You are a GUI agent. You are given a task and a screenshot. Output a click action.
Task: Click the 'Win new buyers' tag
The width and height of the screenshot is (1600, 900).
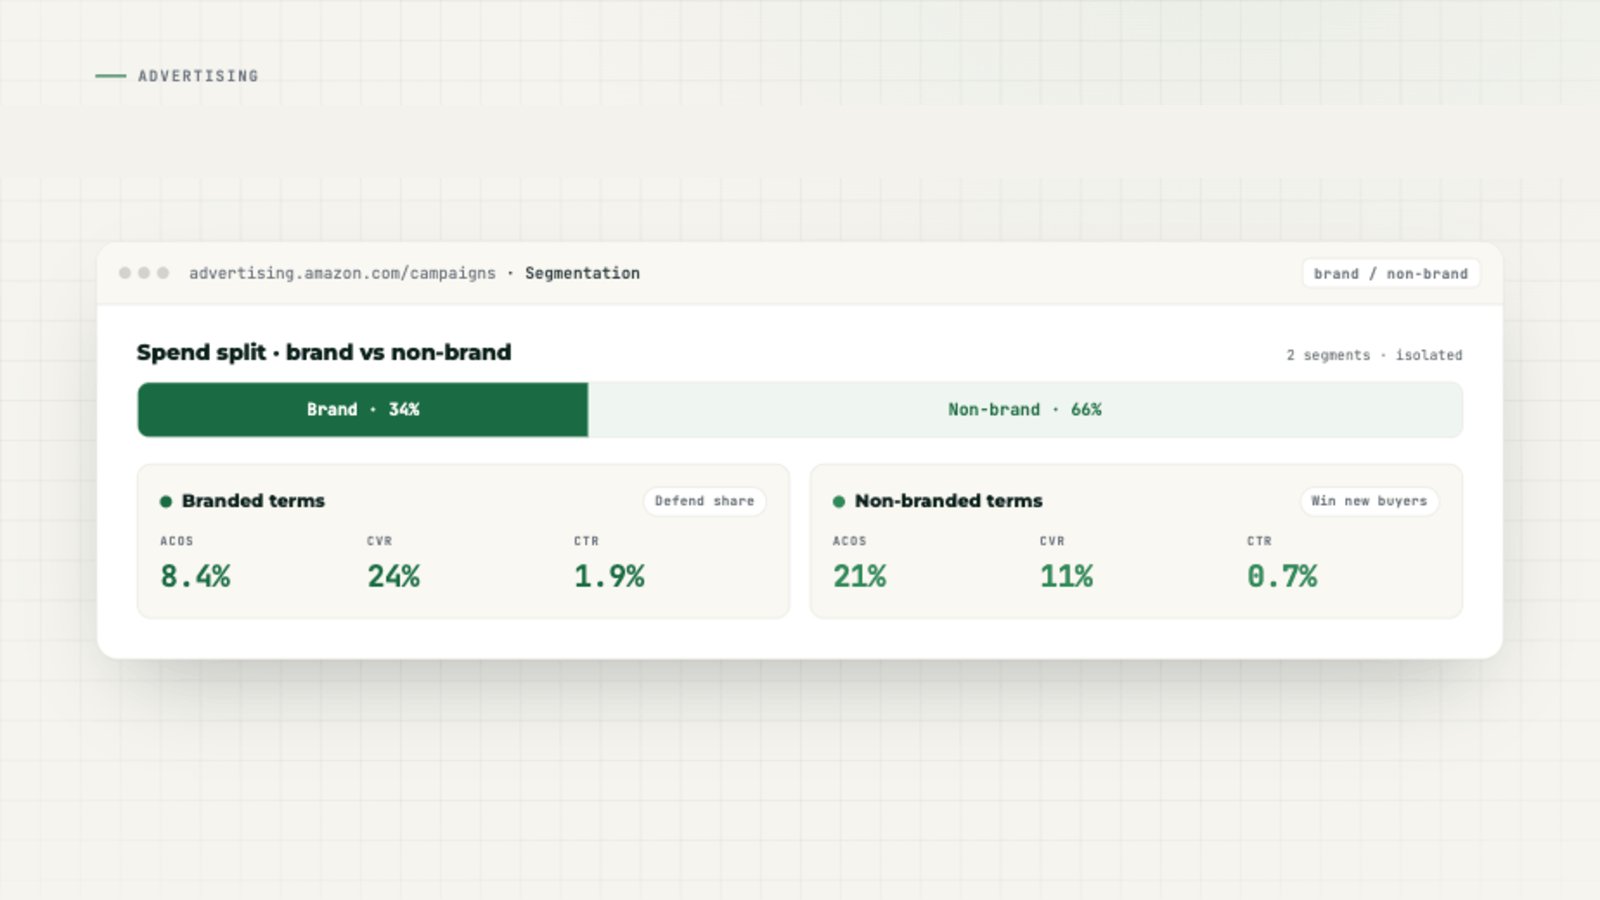(x=1369, y=501)
